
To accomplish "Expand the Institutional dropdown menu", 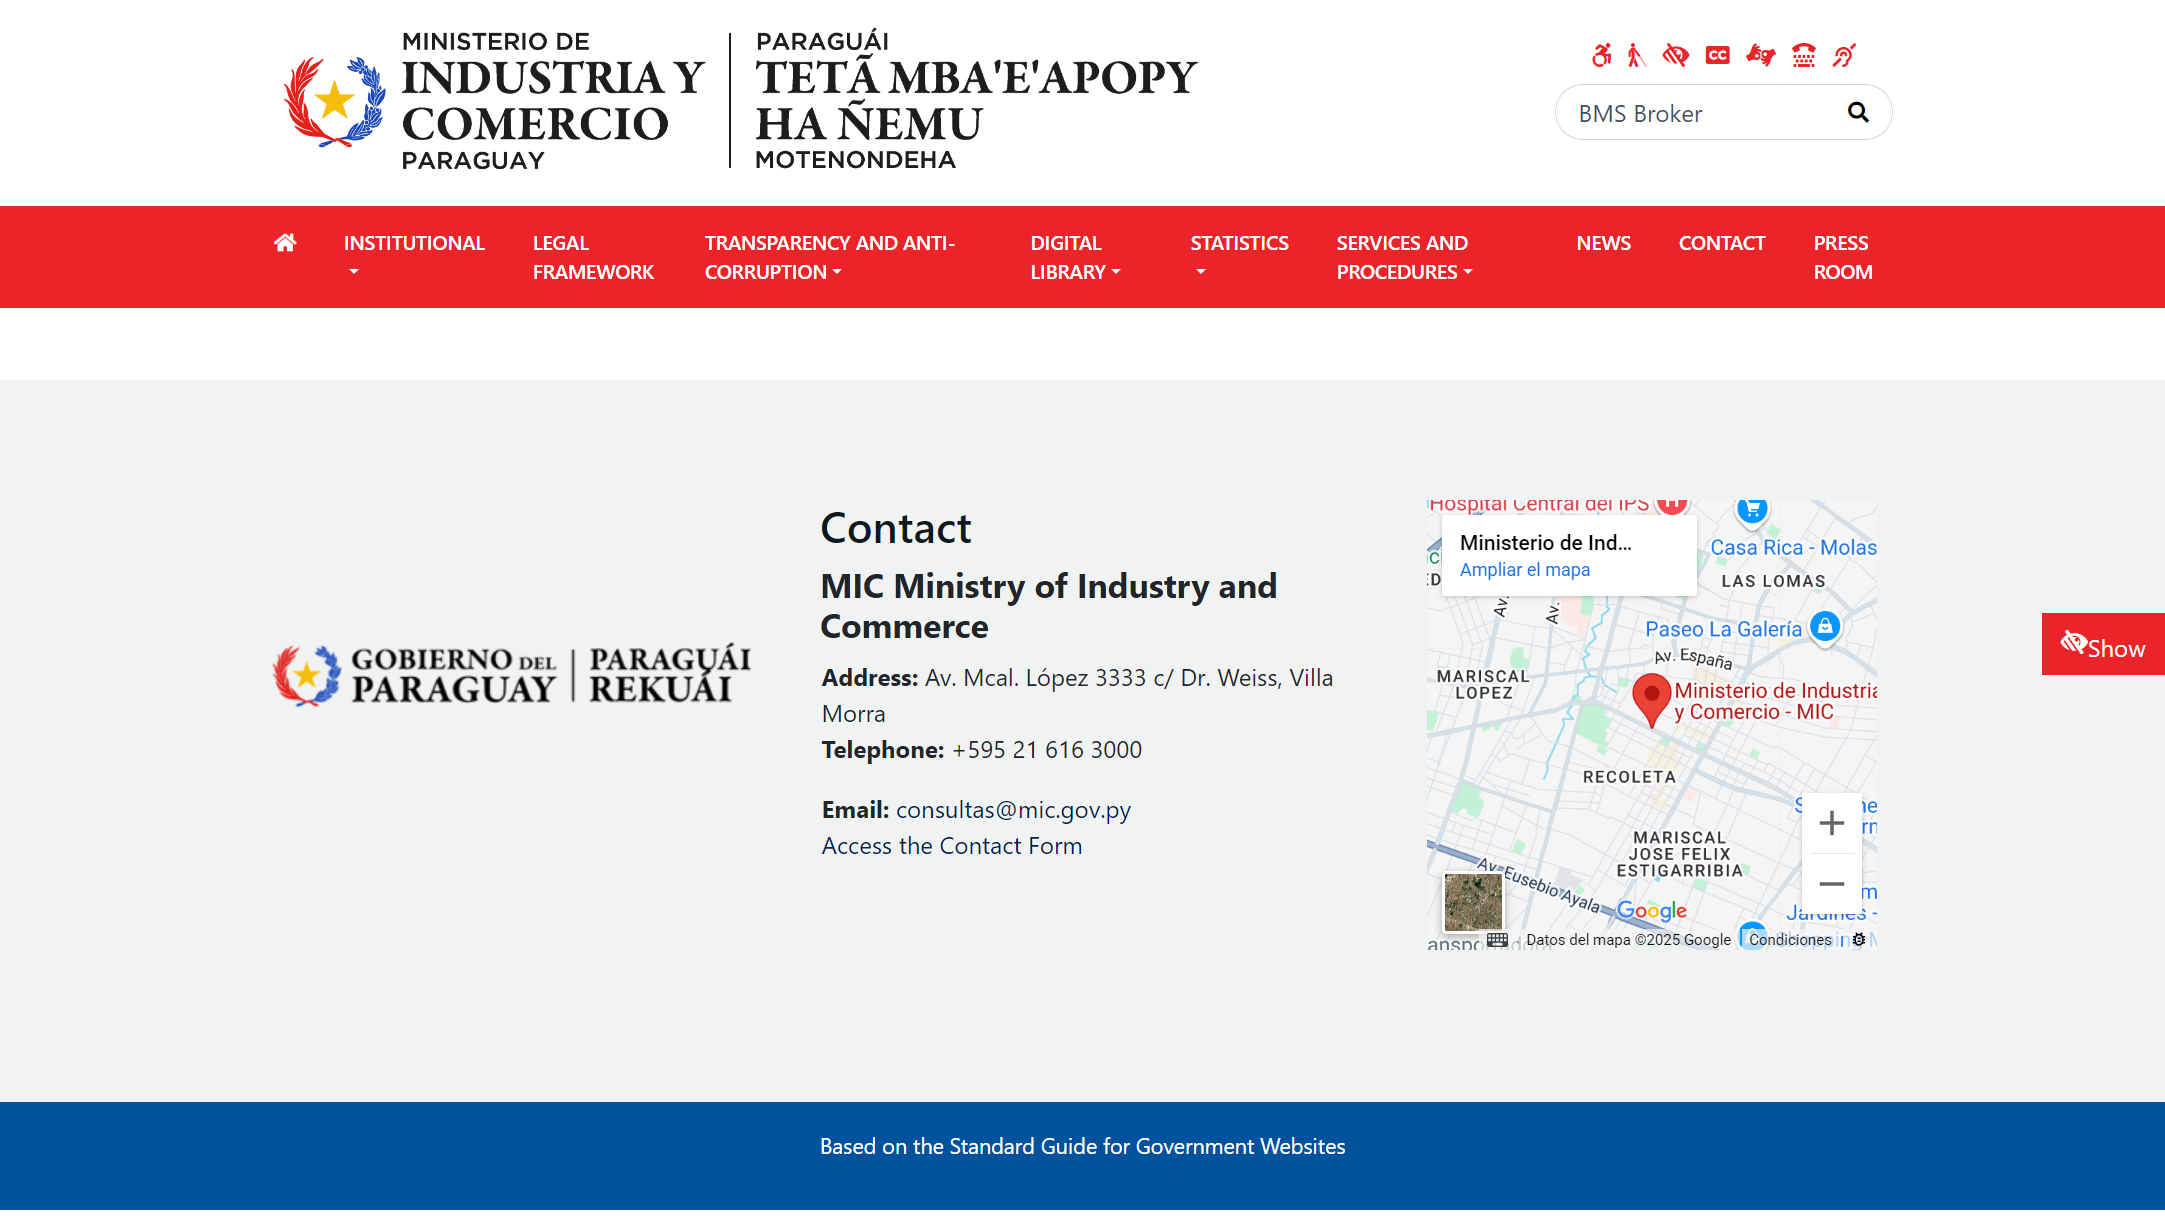I will coord(414,257).
